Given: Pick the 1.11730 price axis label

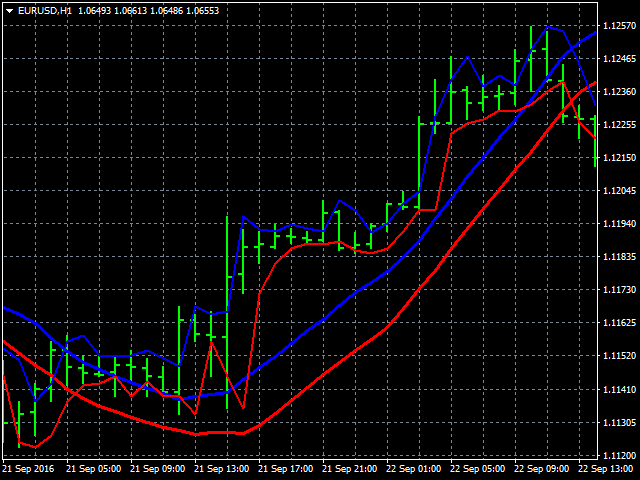Looking at the screenshot, I should [619, 290].
